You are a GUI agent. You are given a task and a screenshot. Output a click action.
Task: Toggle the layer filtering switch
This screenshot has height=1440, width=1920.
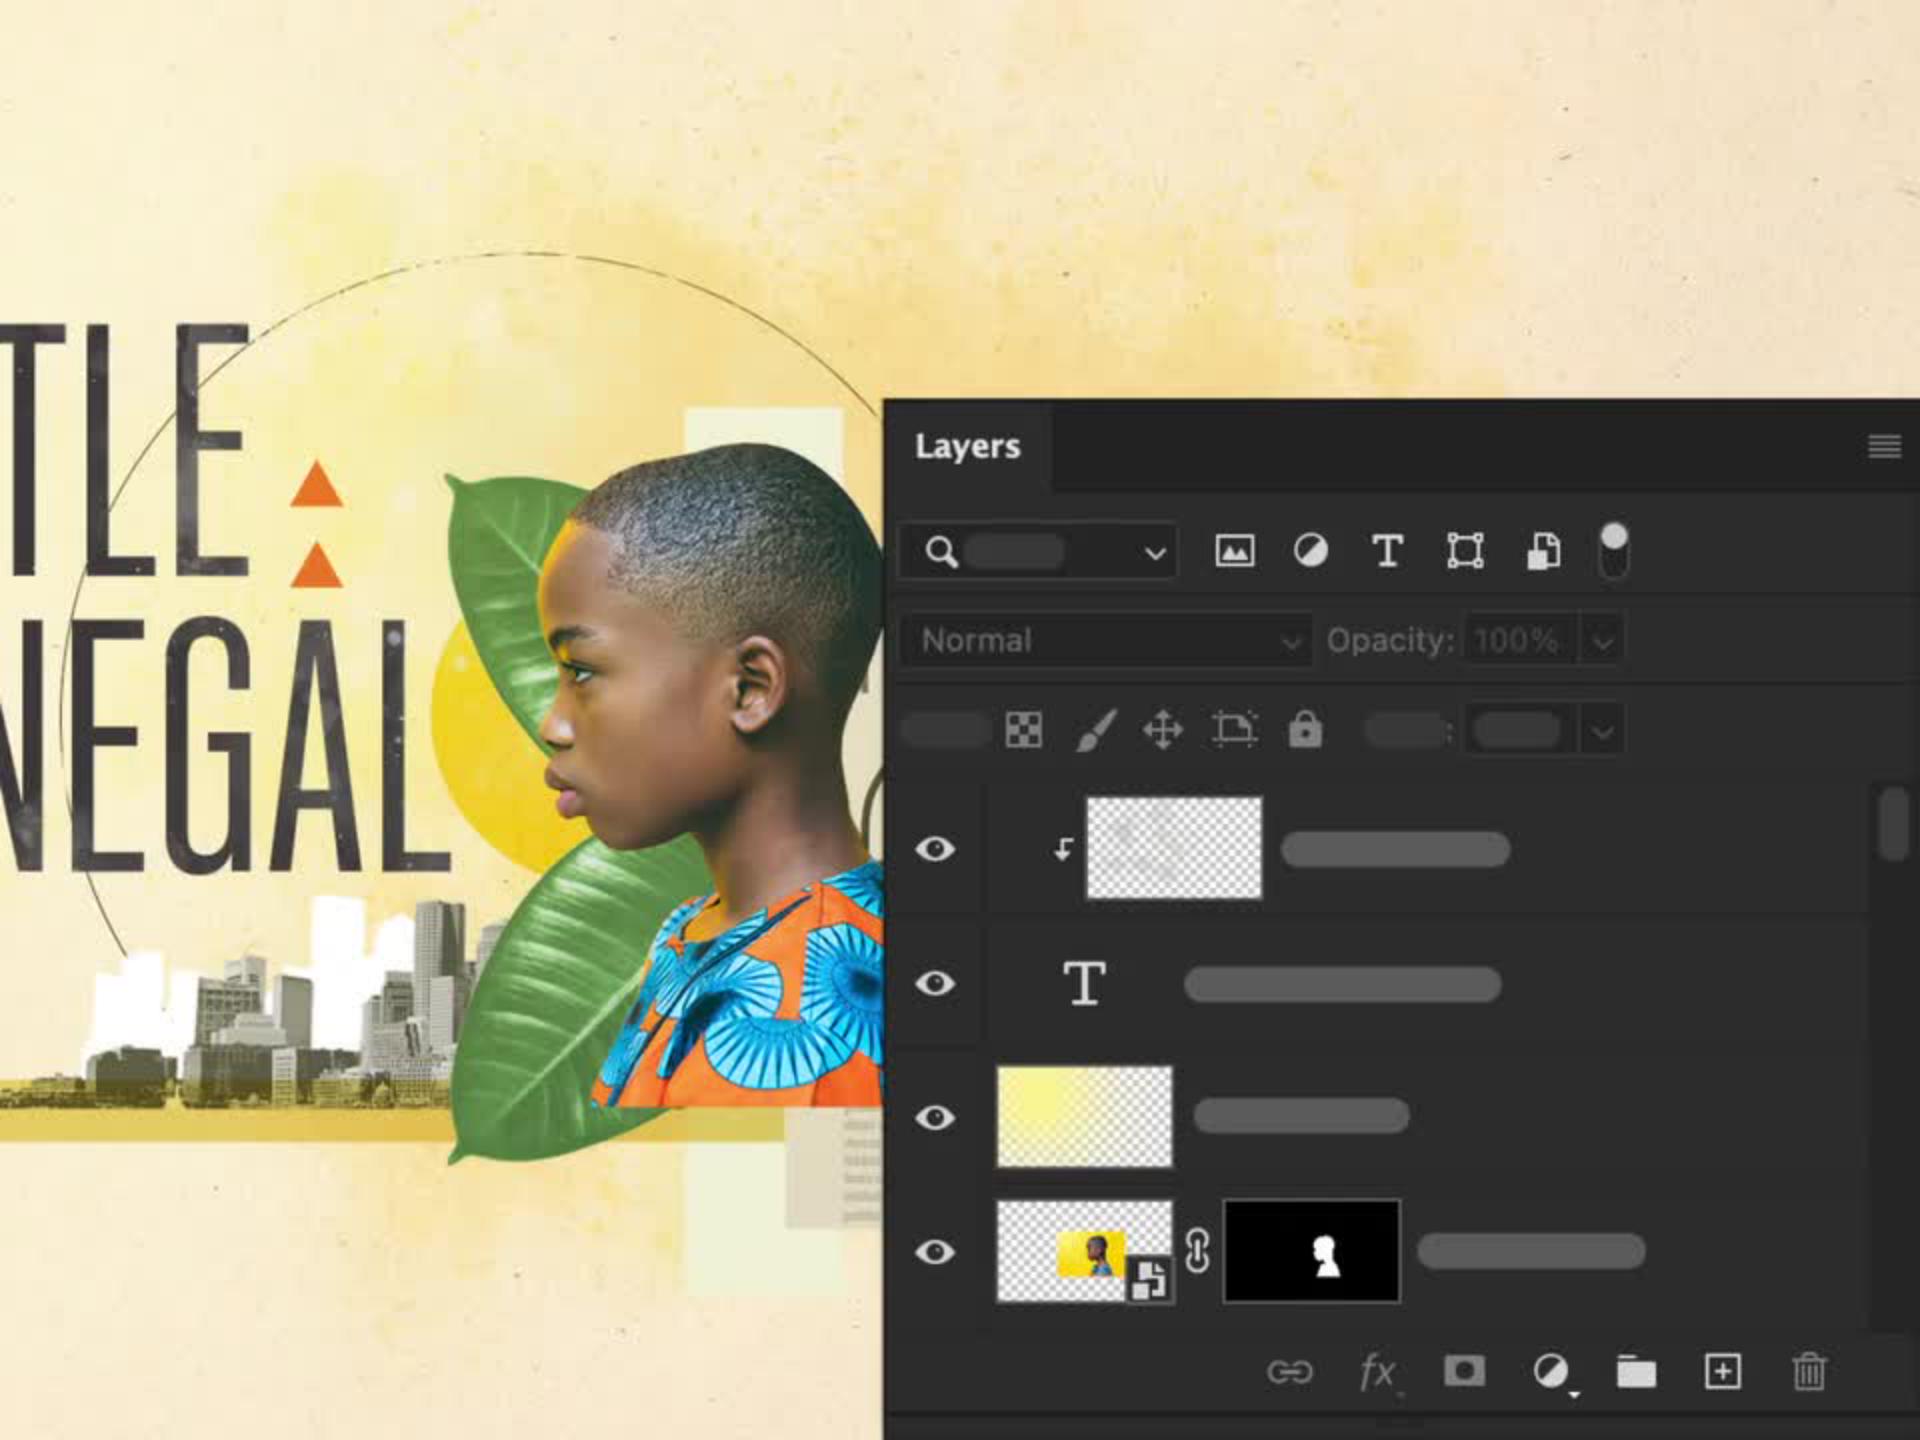[1613, 551]
